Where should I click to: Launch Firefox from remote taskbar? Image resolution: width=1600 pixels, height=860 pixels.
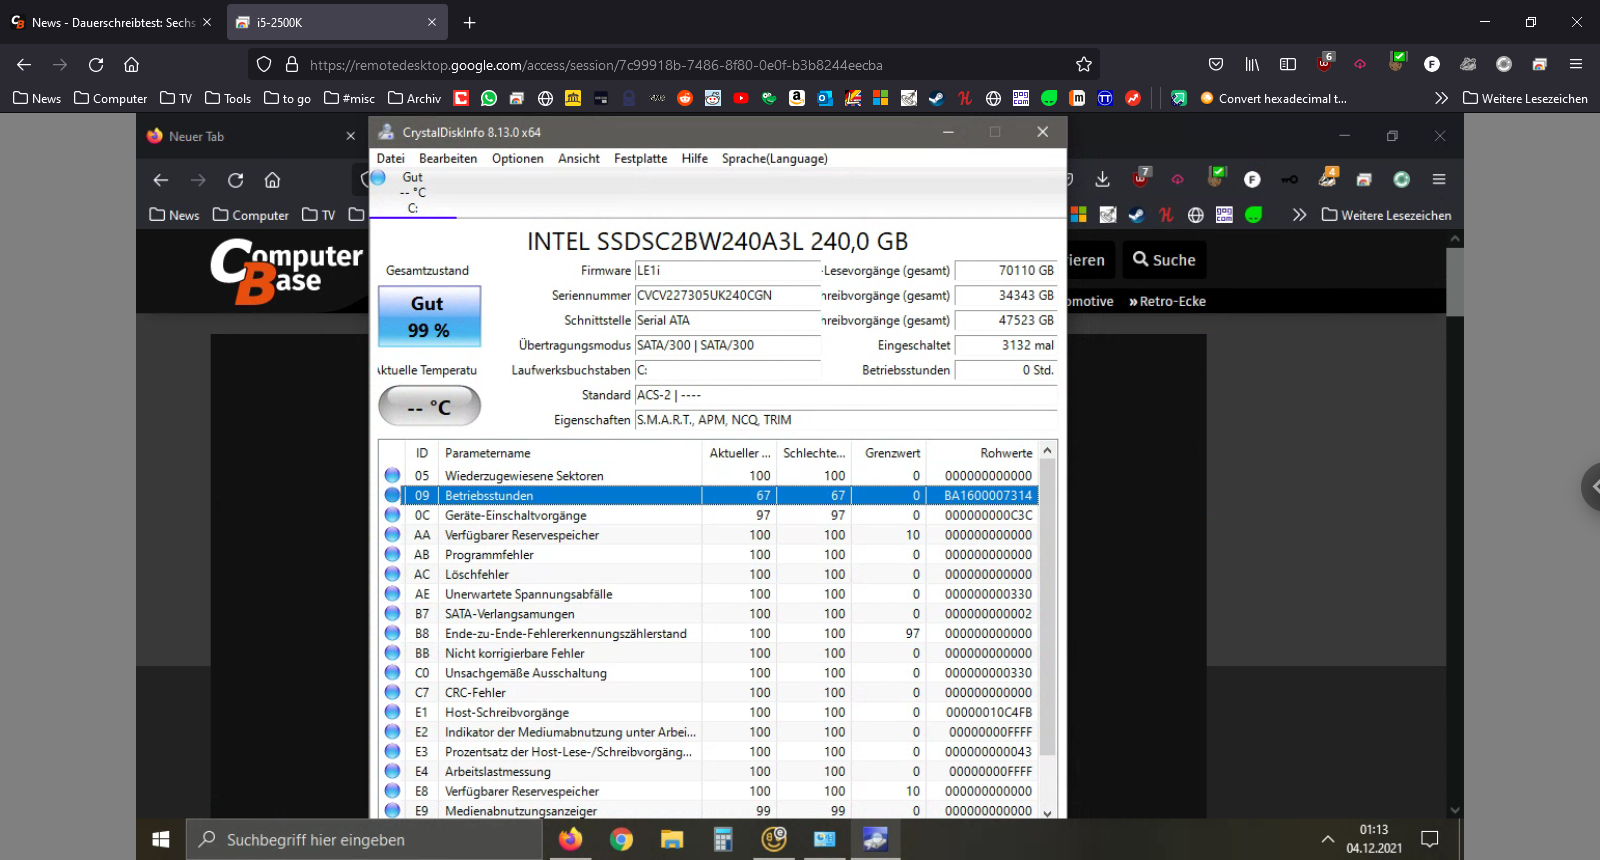pos(570,839)
